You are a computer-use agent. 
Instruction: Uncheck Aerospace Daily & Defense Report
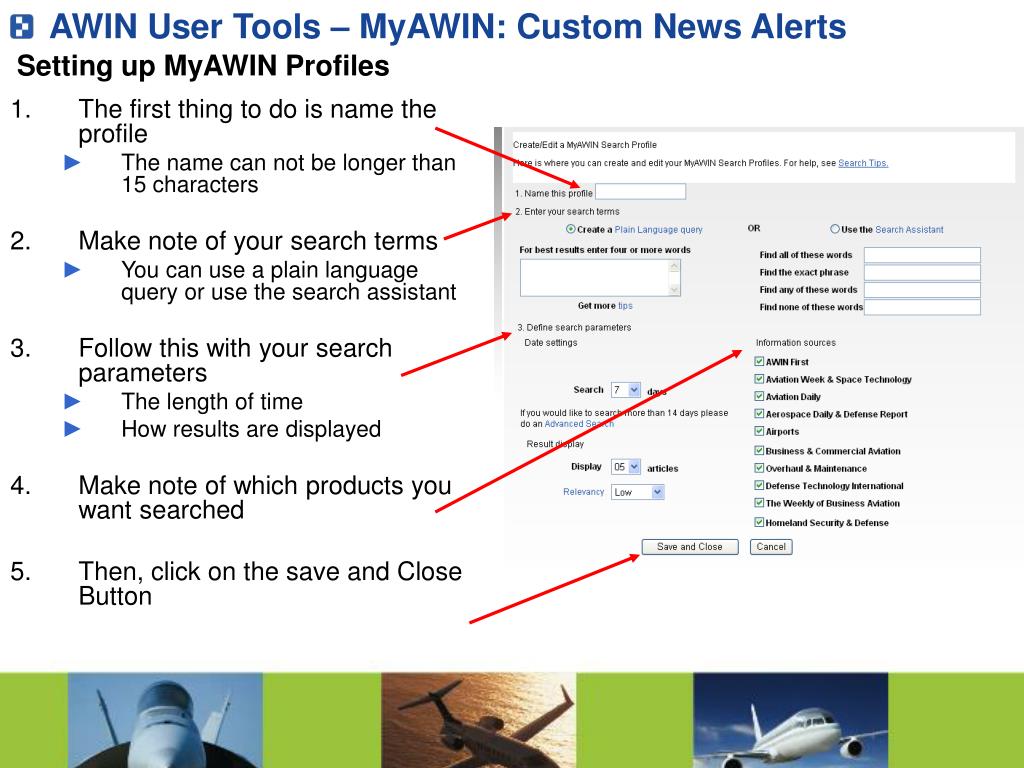(759, 413)
